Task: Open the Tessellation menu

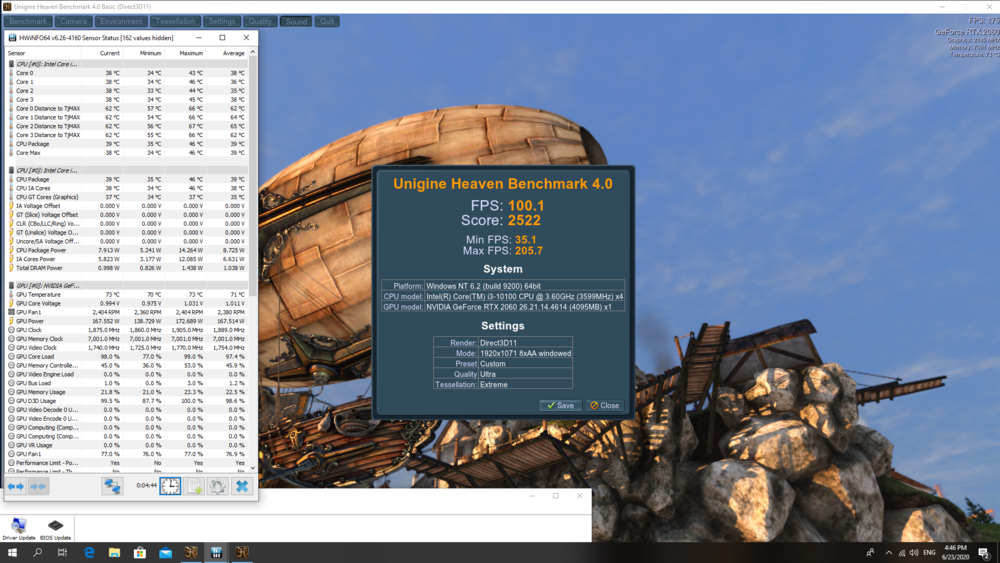Action: pyautogui.click(x=175, y=21)
